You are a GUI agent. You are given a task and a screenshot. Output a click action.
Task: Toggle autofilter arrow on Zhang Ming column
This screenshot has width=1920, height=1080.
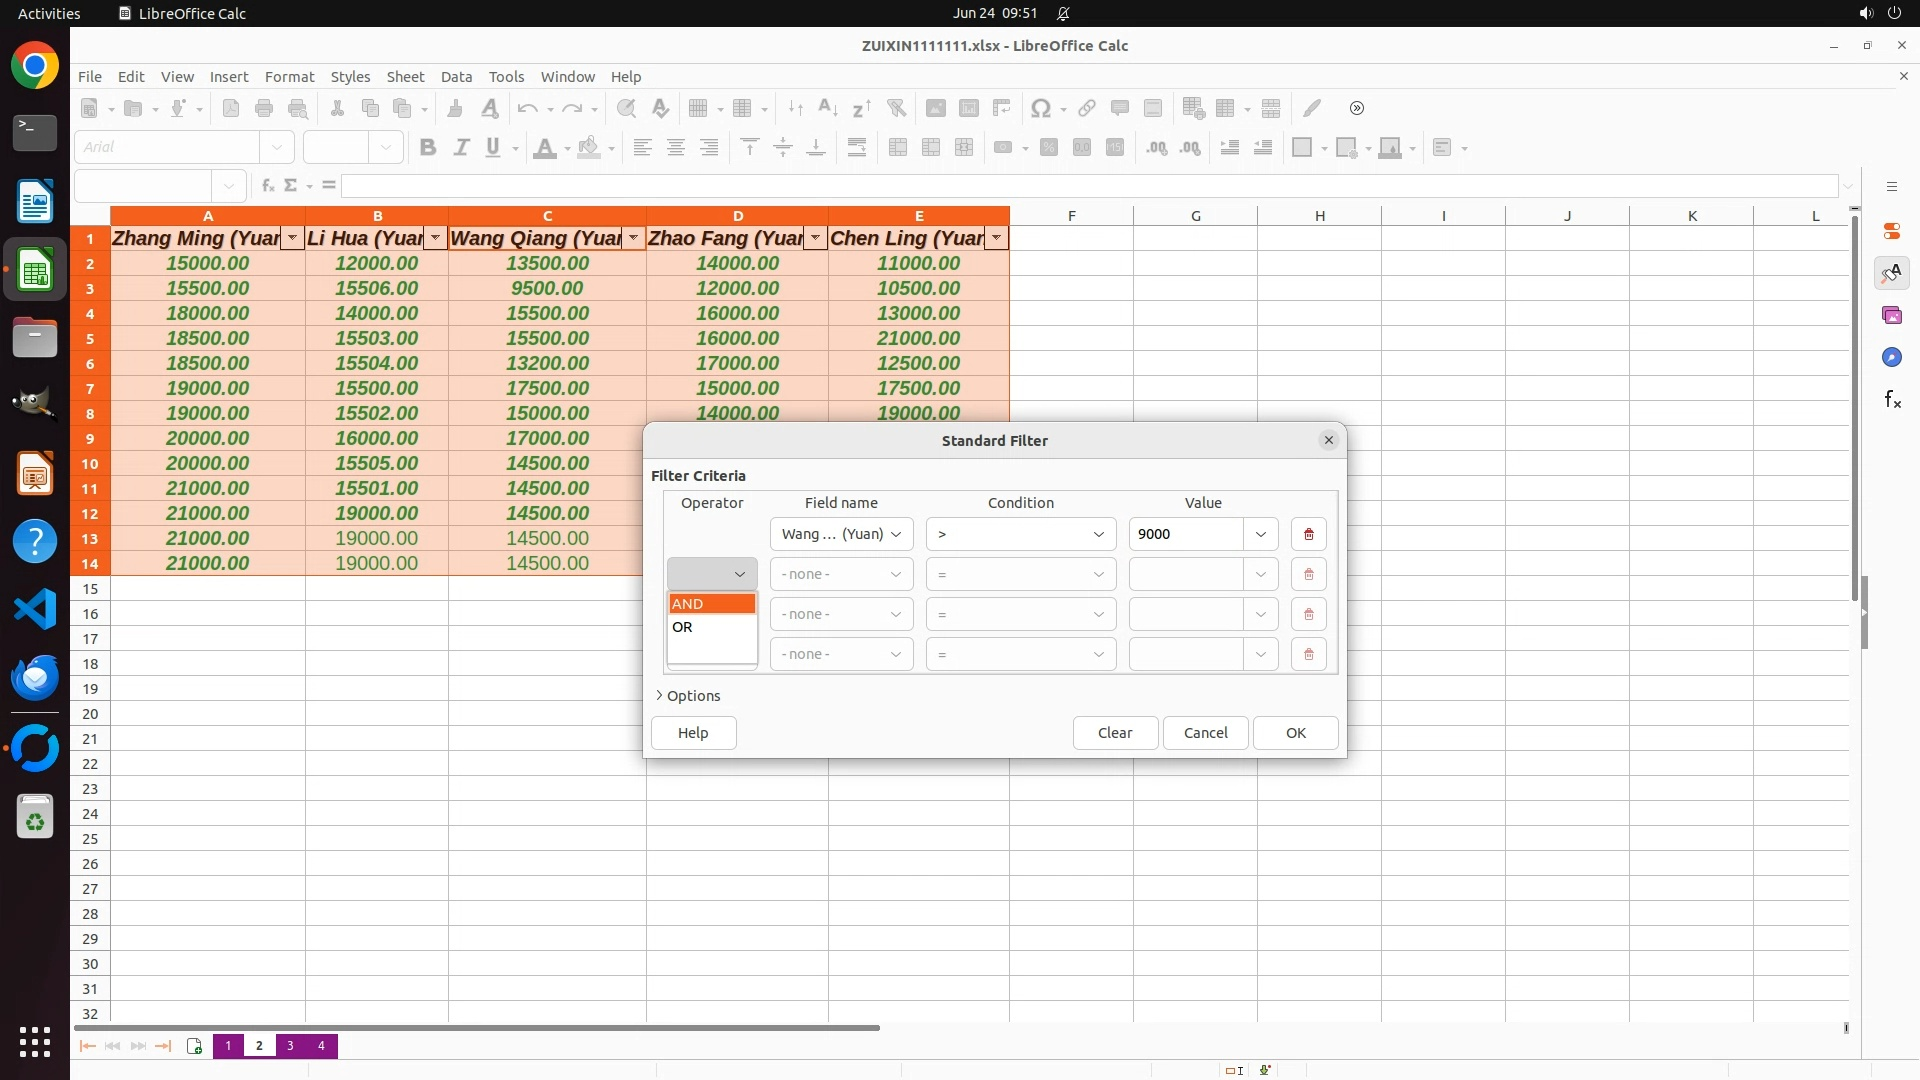[x=292, y=238]
